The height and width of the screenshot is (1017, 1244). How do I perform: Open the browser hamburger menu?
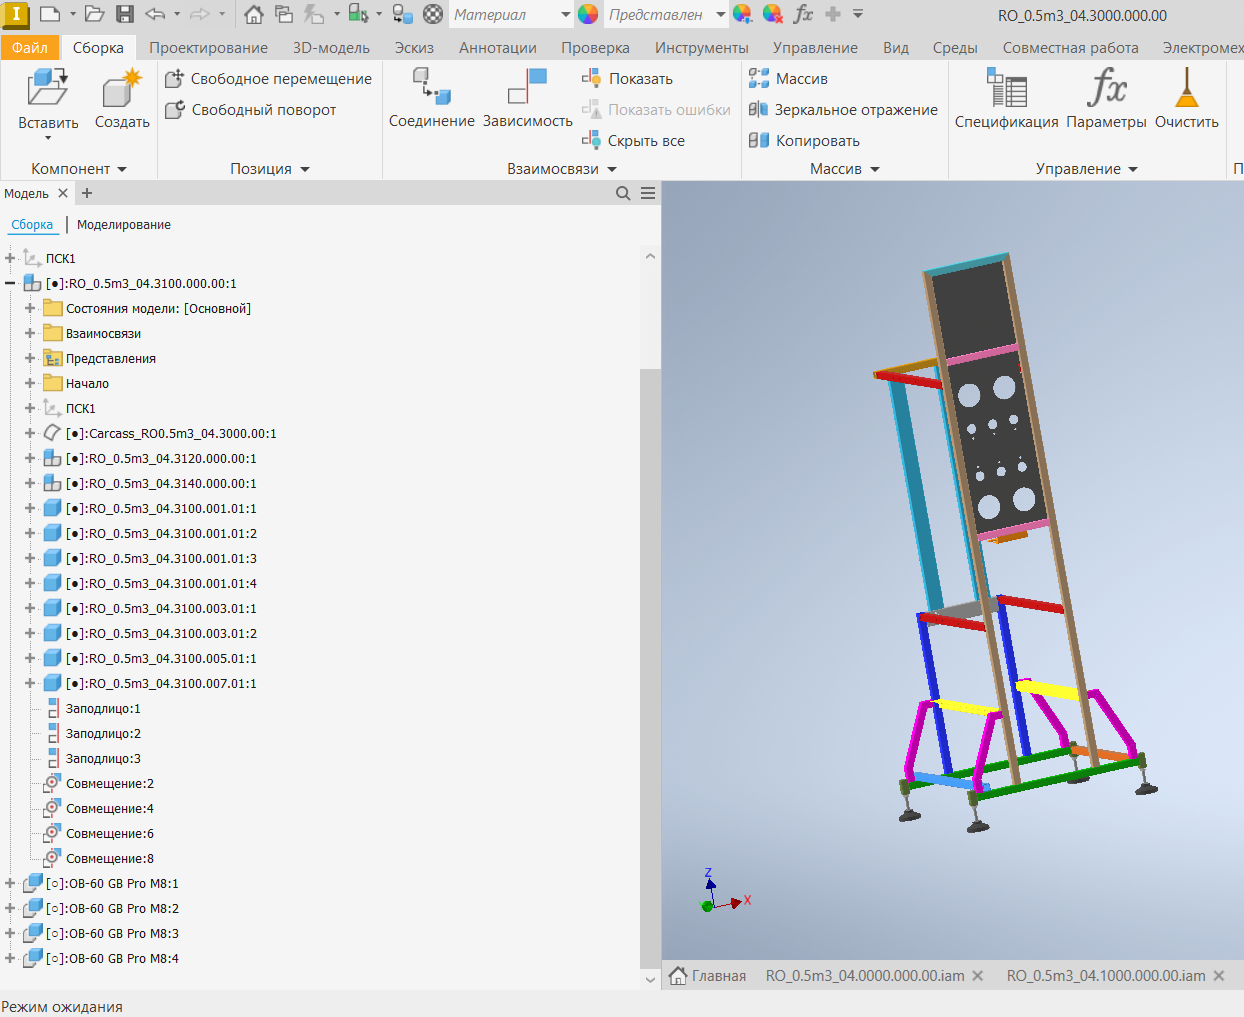pos(648,193)
